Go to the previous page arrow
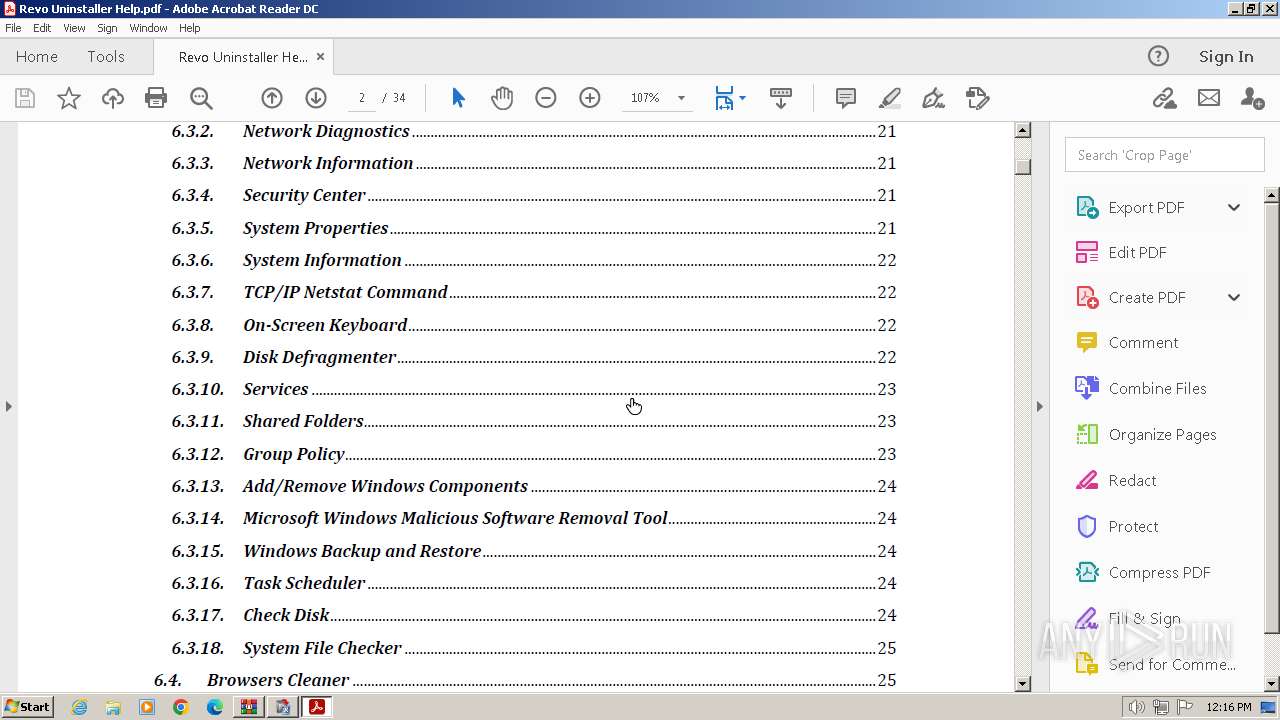Viewport: 1280px width, 720px height. [272, 98]
